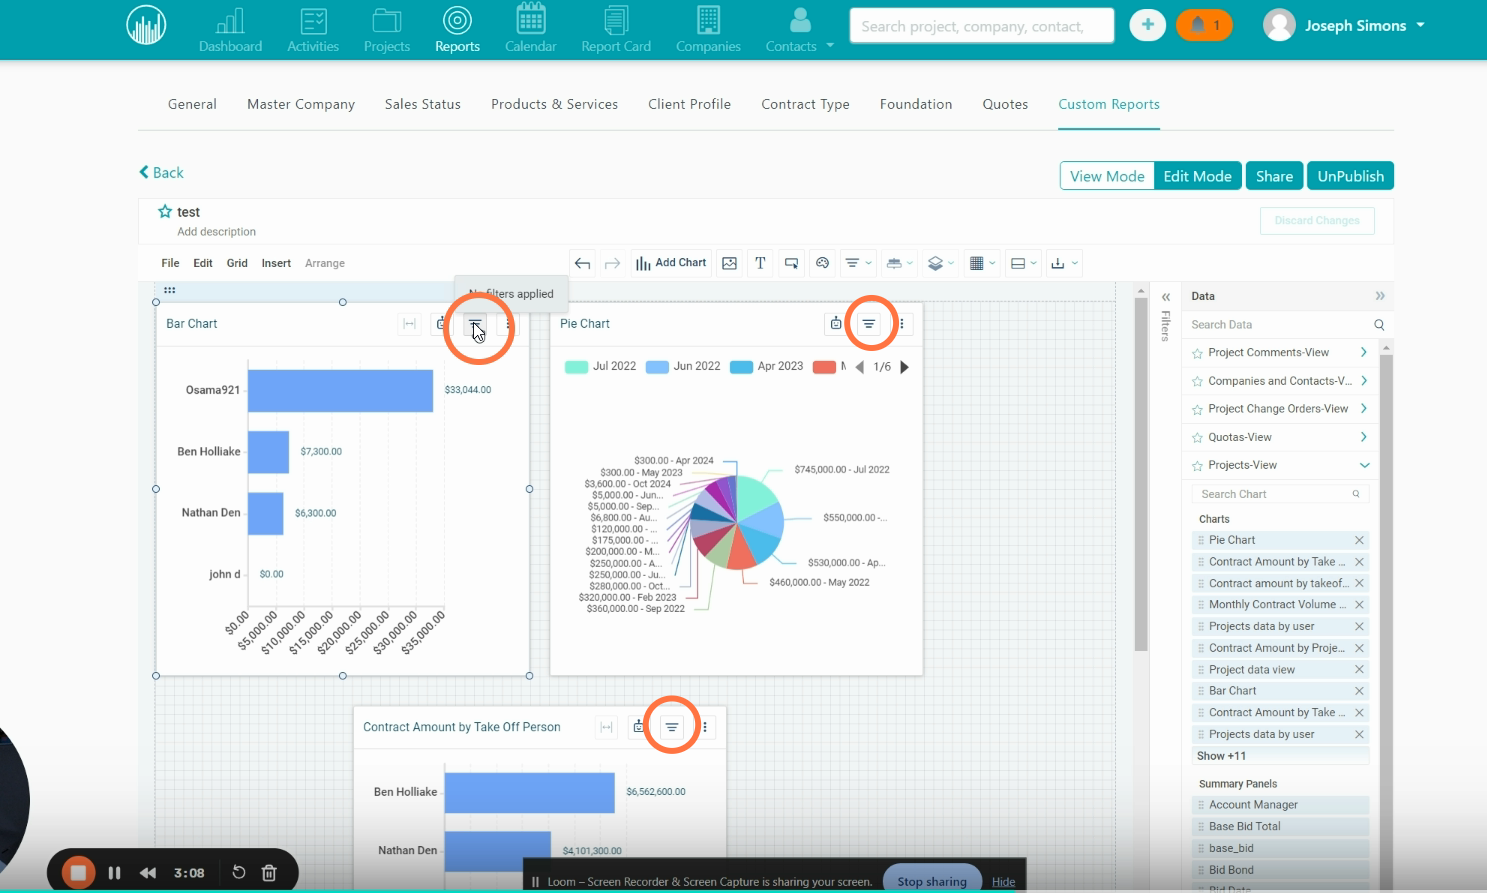
Task: Click the plus add button in header
Action: [x=1148, y=25]
